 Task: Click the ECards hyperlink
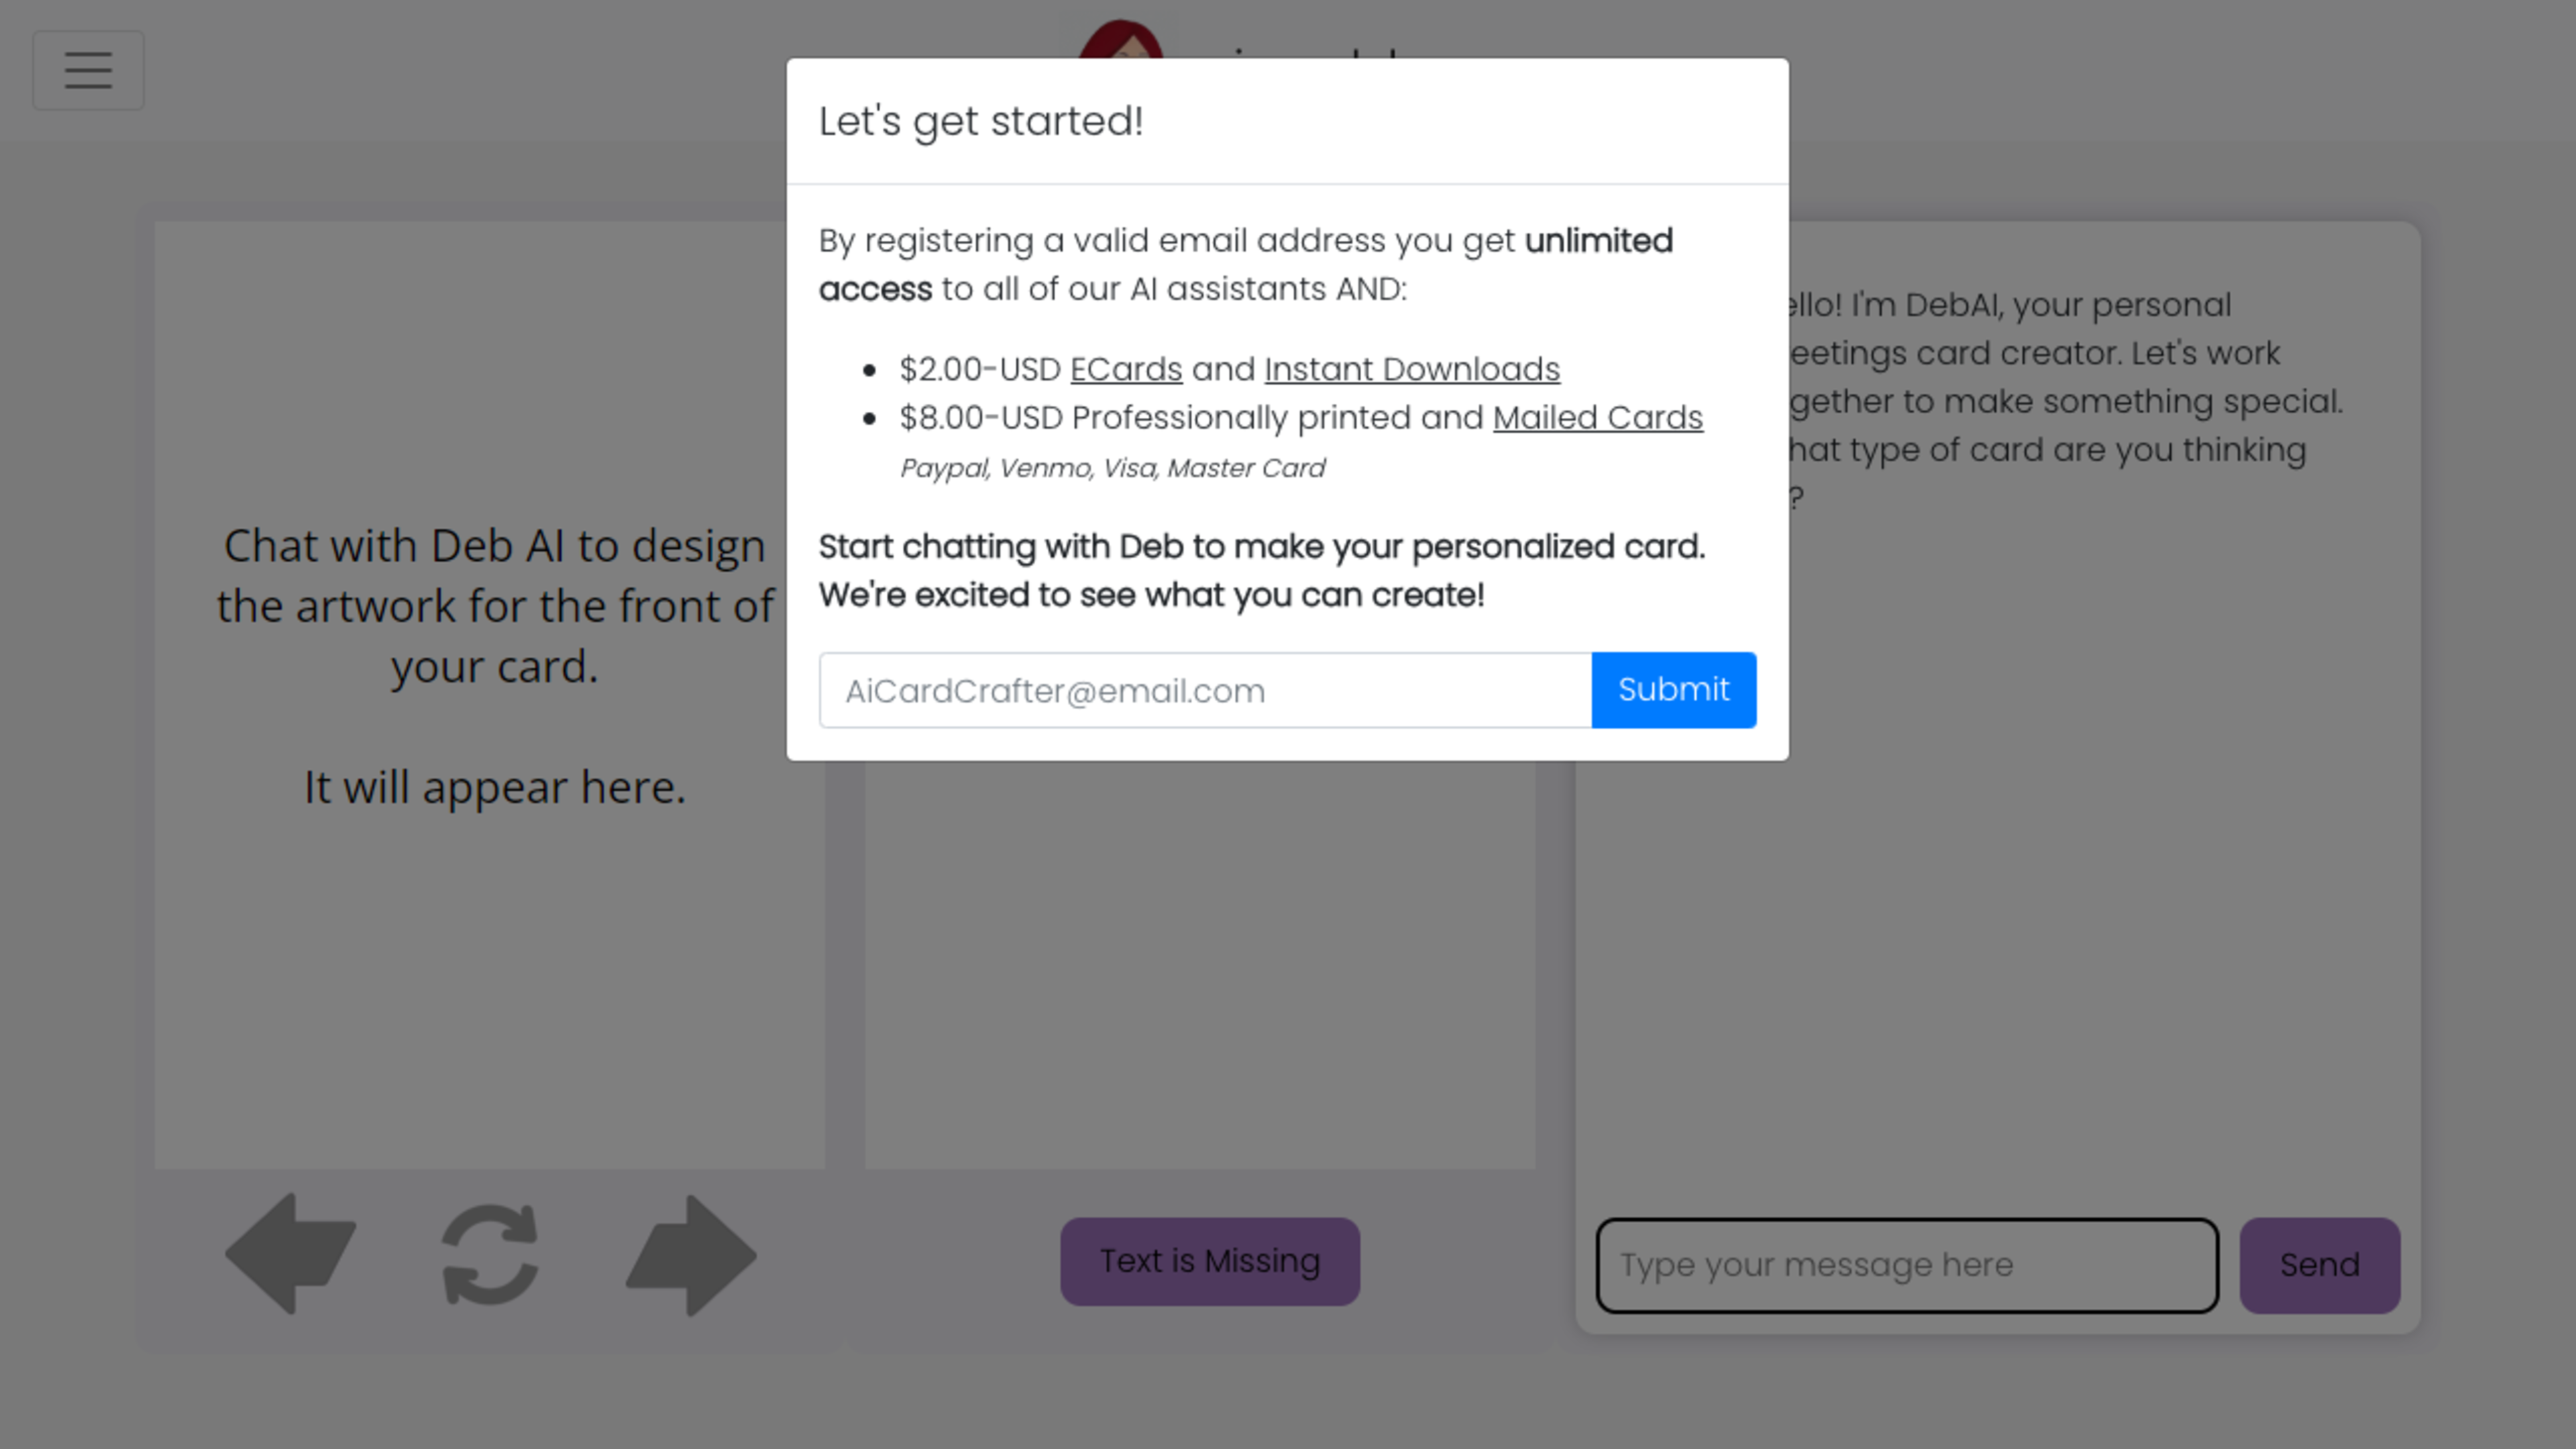[x=1125, y=368]
